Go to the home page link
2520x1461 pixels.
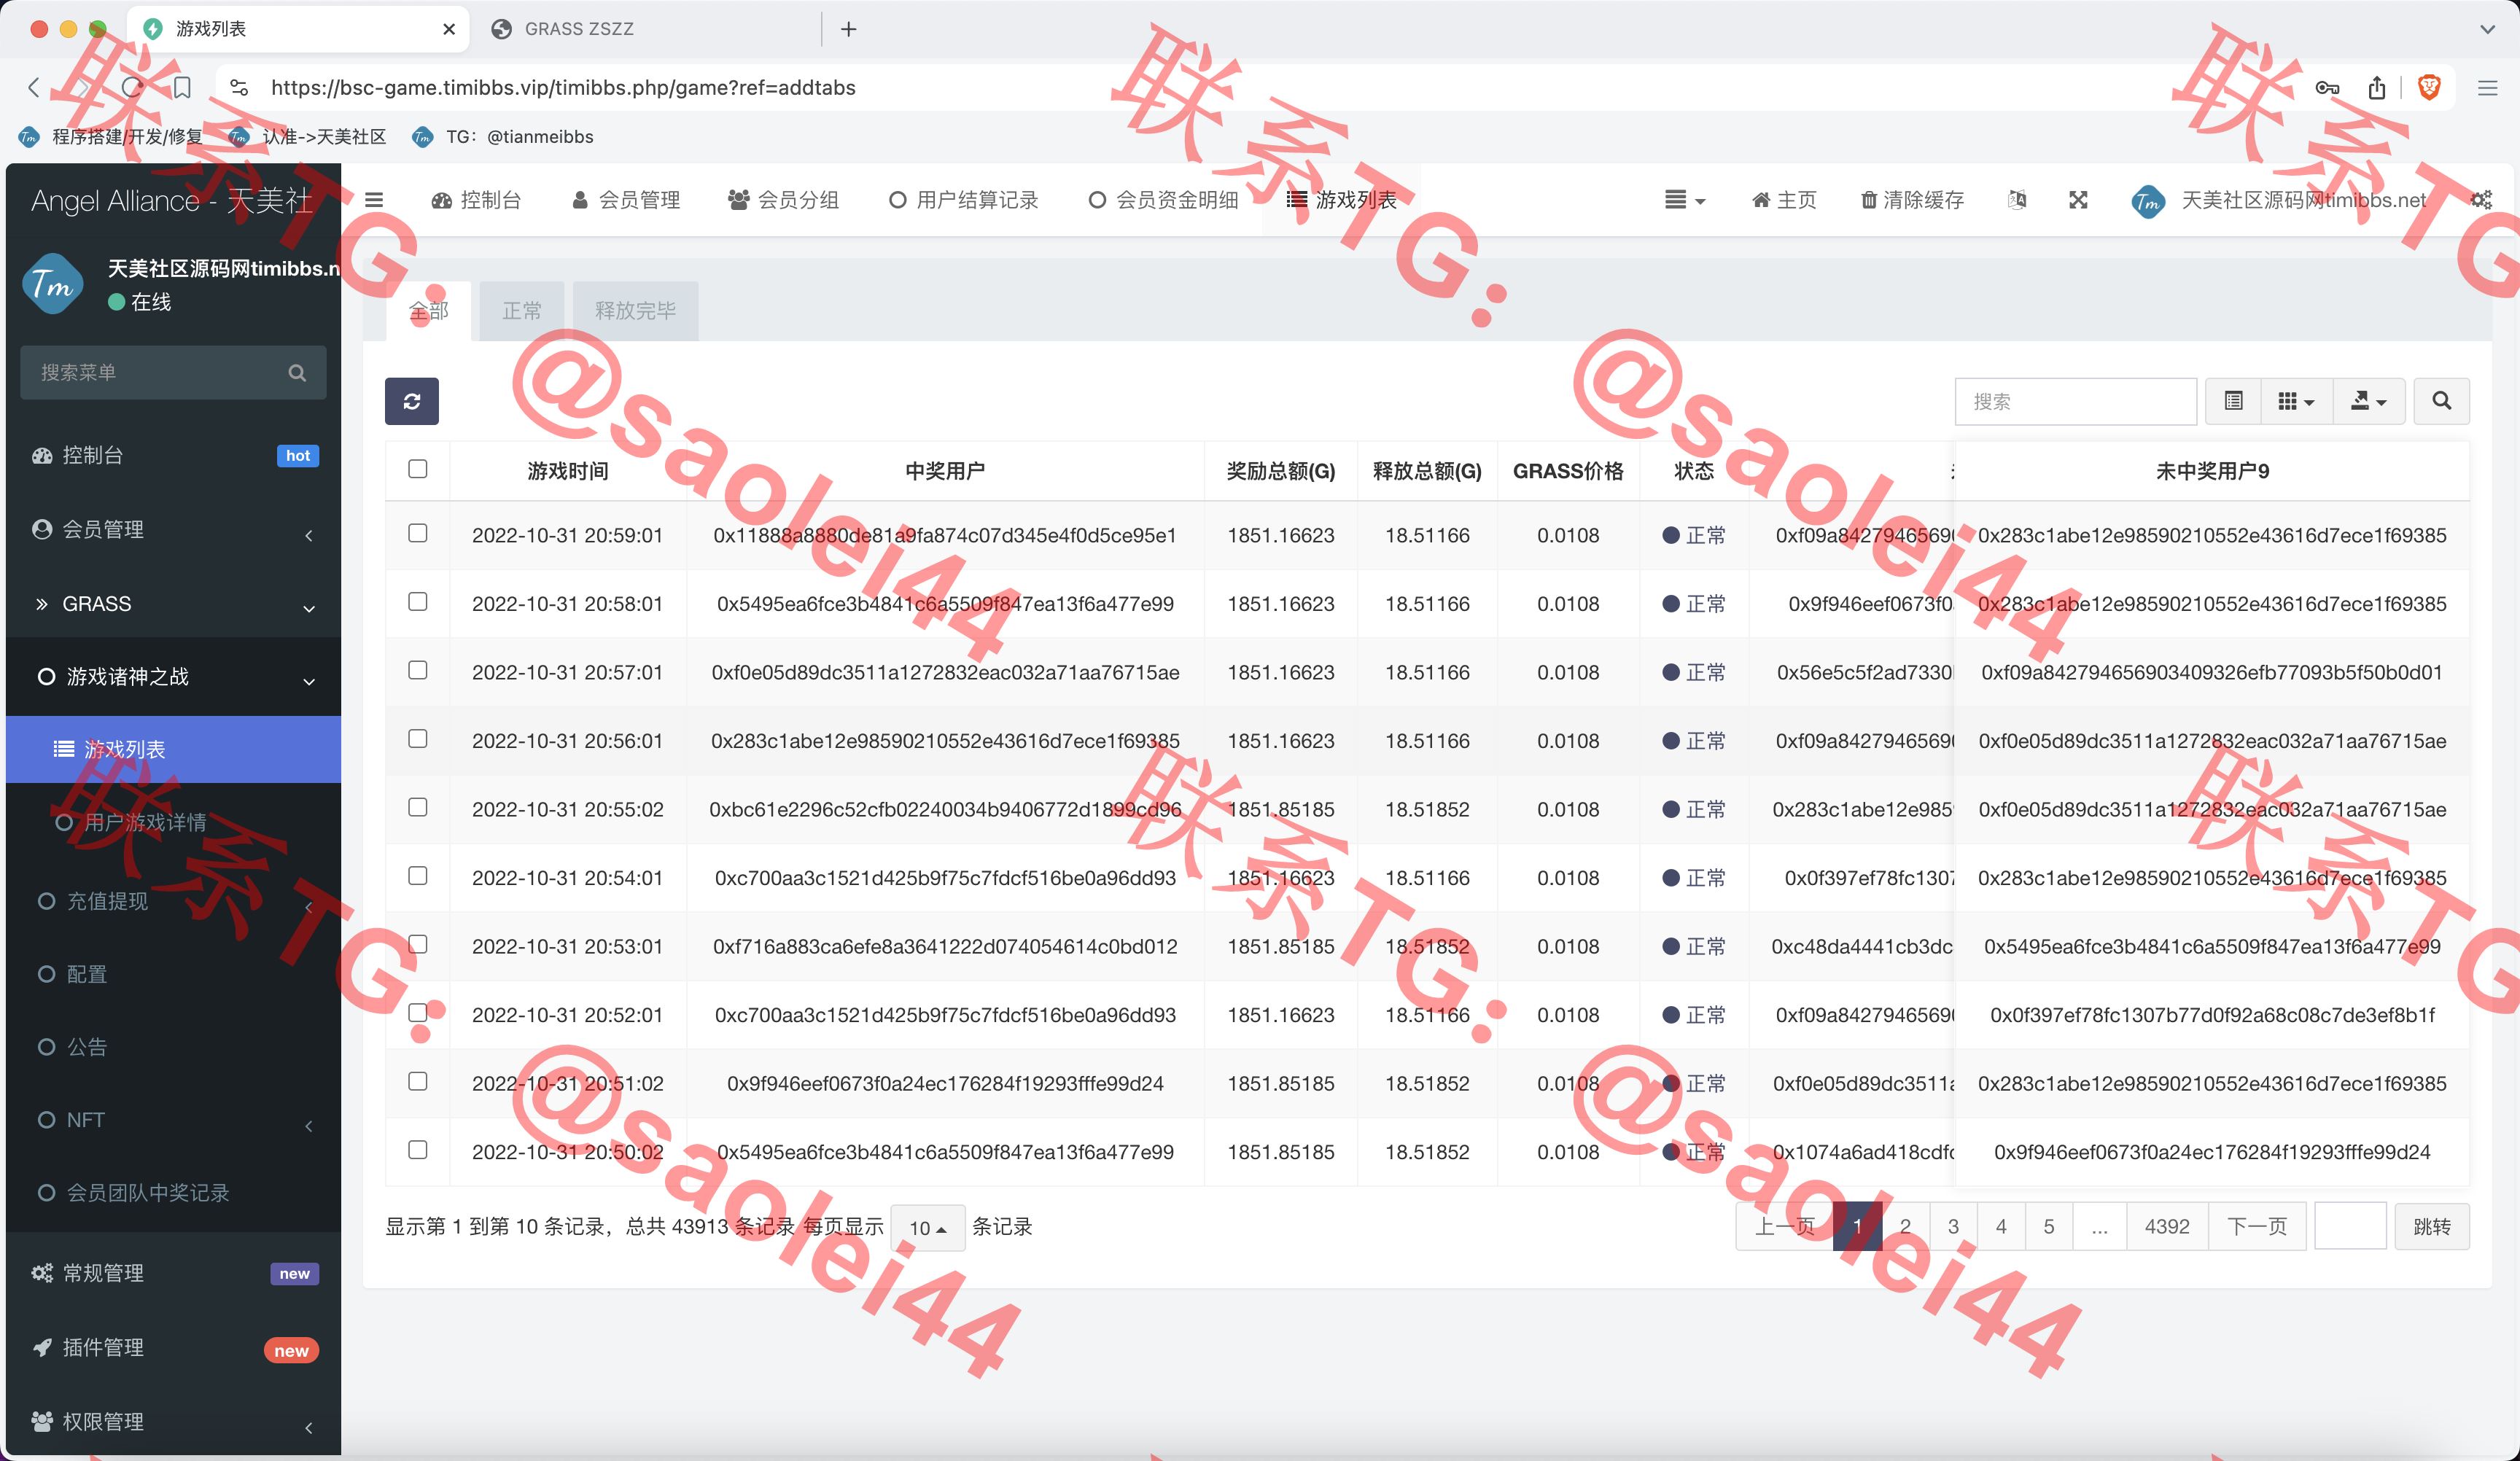[x=1784, y=200]
